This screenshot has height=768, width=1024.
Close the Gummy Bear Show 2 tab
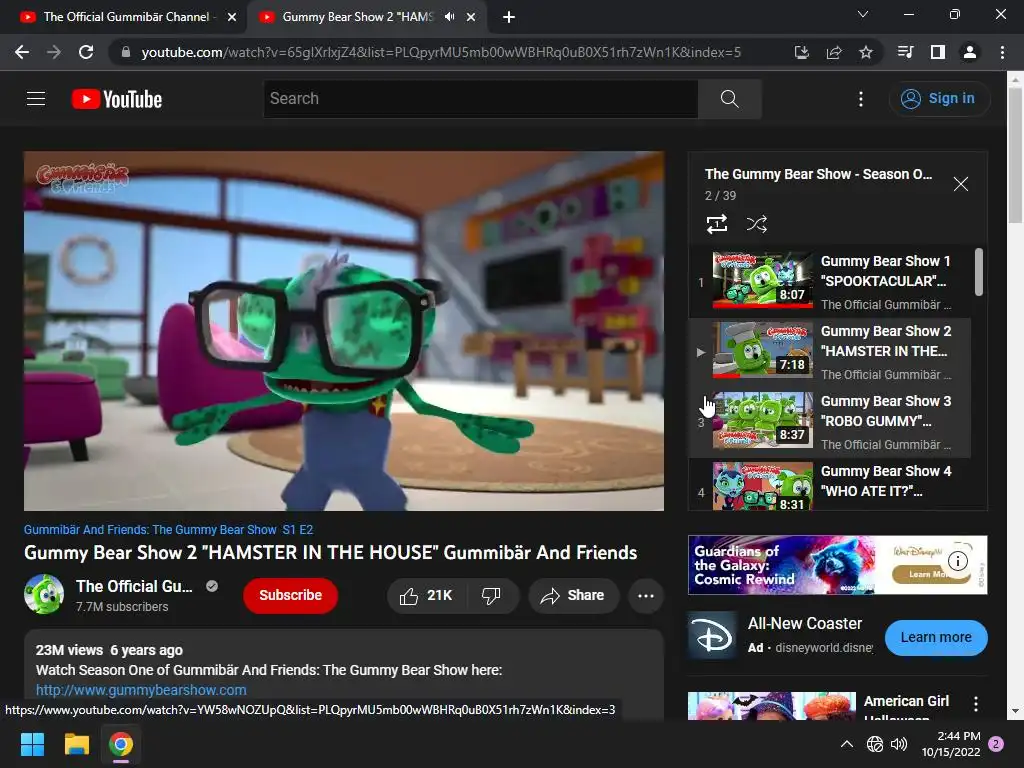(x=471, y=17)
